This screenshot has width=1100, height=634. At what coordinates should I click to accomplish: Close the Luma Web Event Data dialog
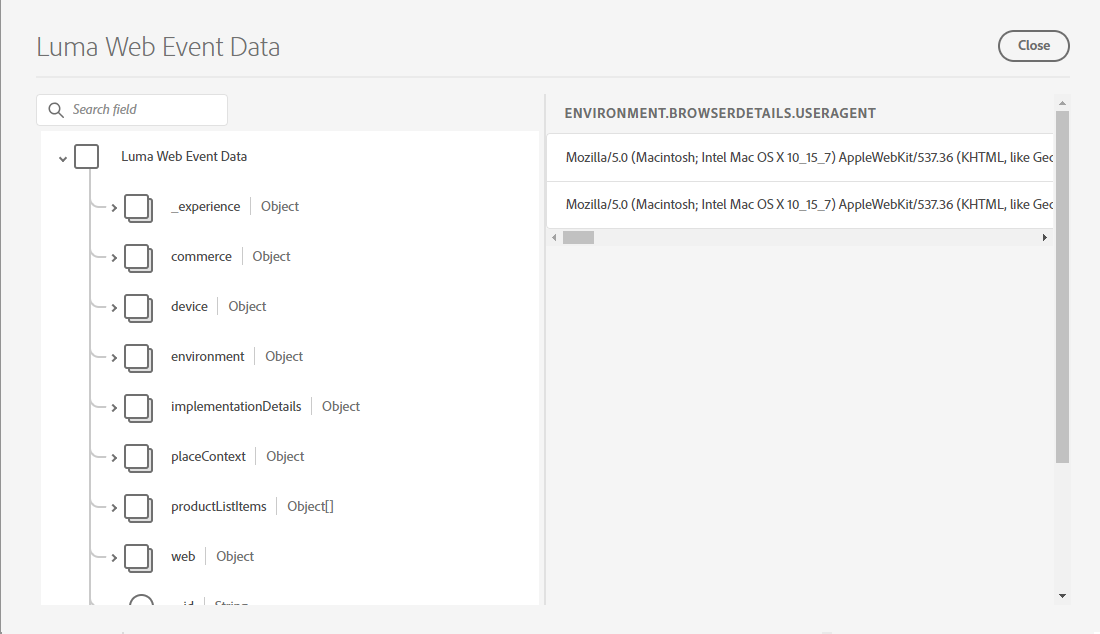[x=1033, y=46]
